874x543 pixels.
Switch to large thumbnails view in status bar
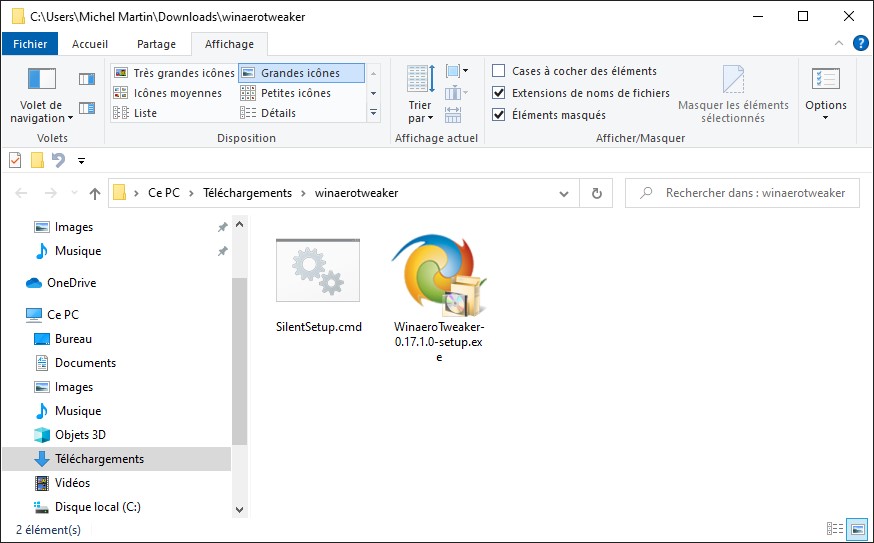857,529
